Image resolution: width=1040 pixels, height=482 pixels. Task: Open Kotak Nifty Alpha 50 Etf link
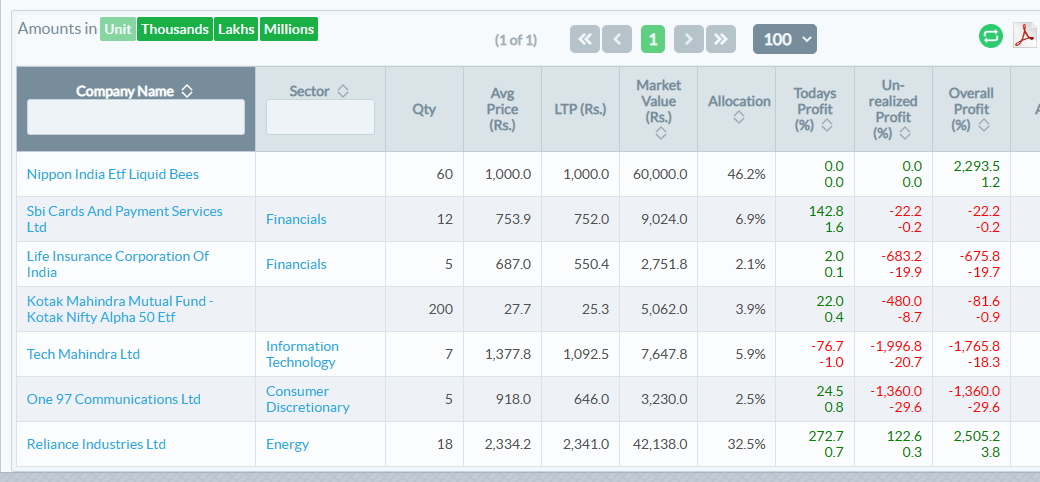click(x=120, y=310)
